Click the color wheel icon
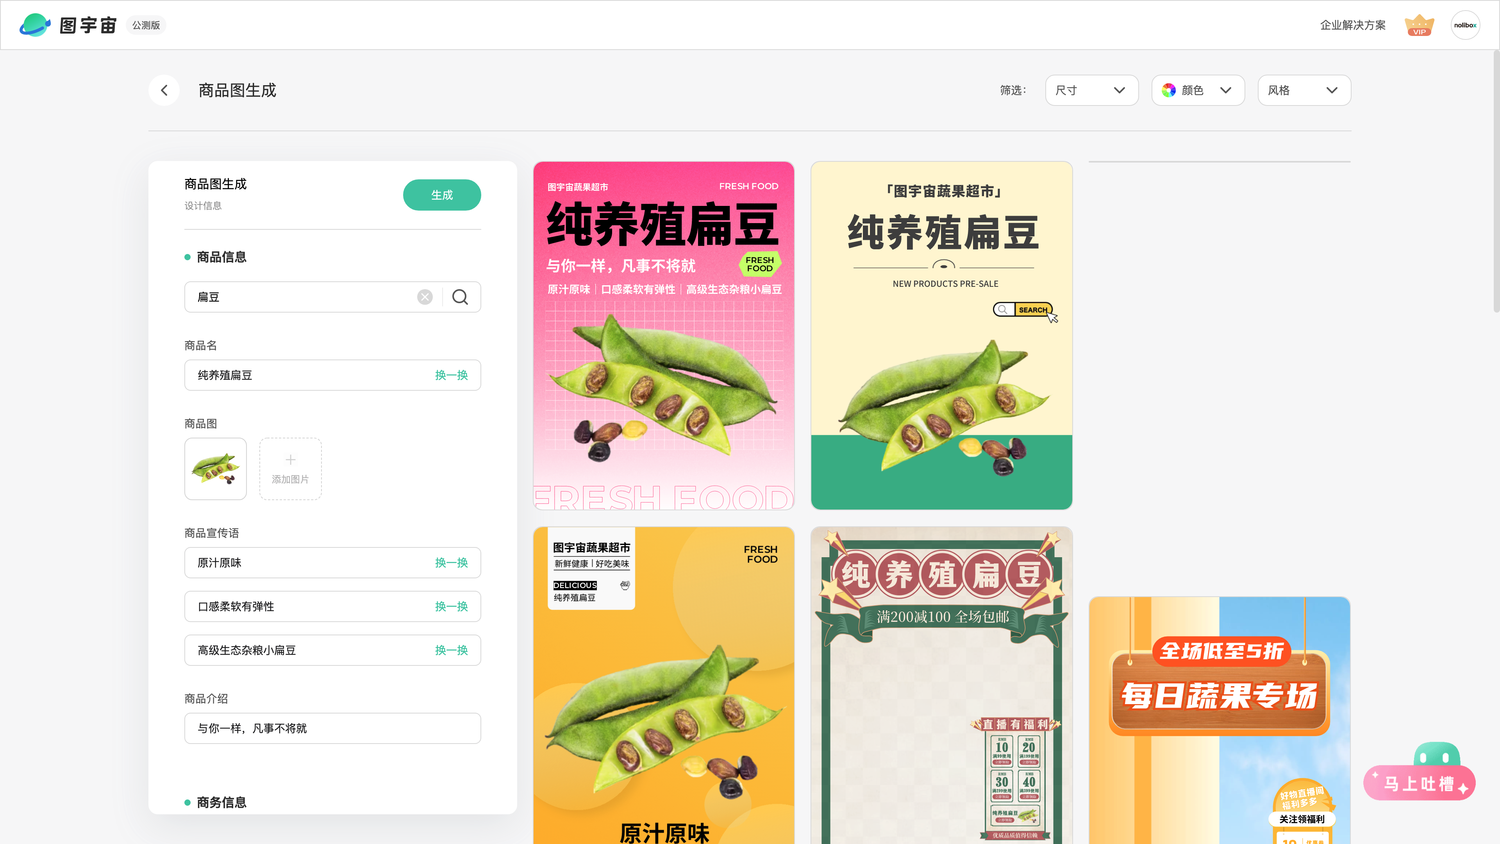This screenshot has height=844, width=1500. pos(1168,90)
